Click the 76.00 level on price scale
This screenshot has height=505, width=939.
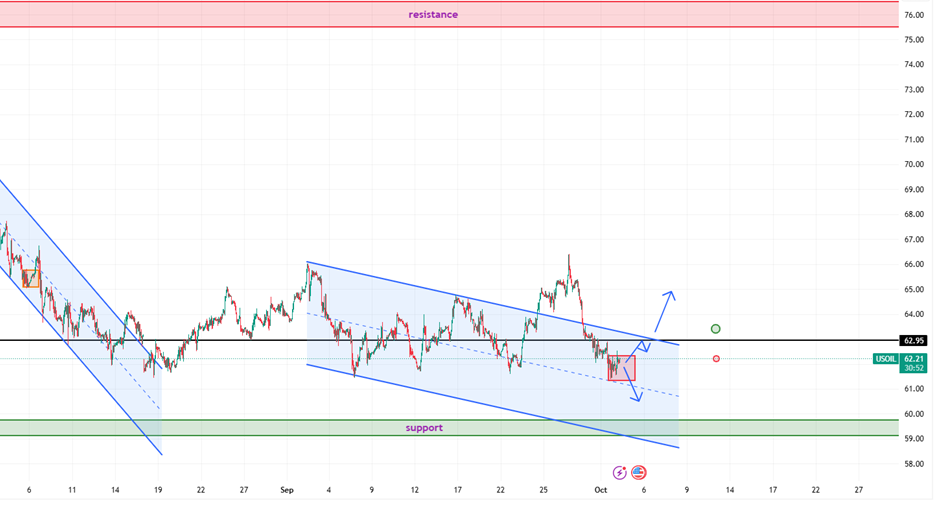(913, 15)
